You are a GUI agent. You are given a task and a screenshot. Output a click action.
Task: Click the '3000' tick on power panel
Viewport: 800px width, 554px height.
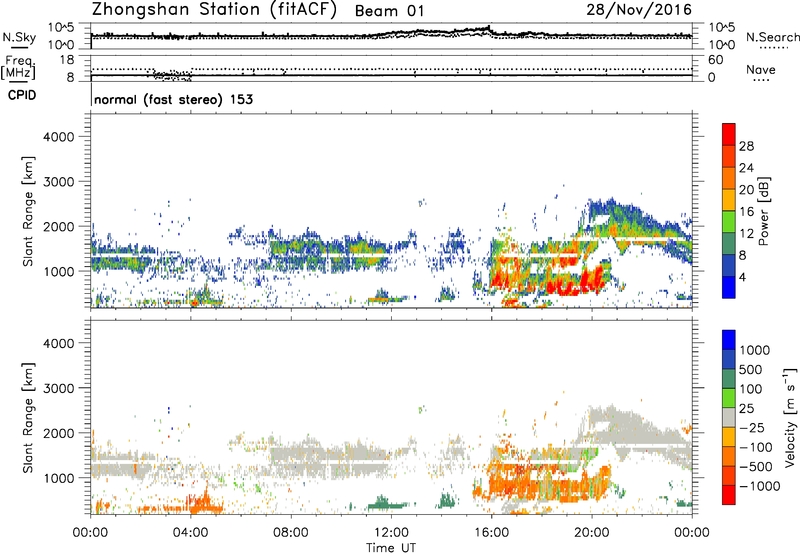click(58, 182)
